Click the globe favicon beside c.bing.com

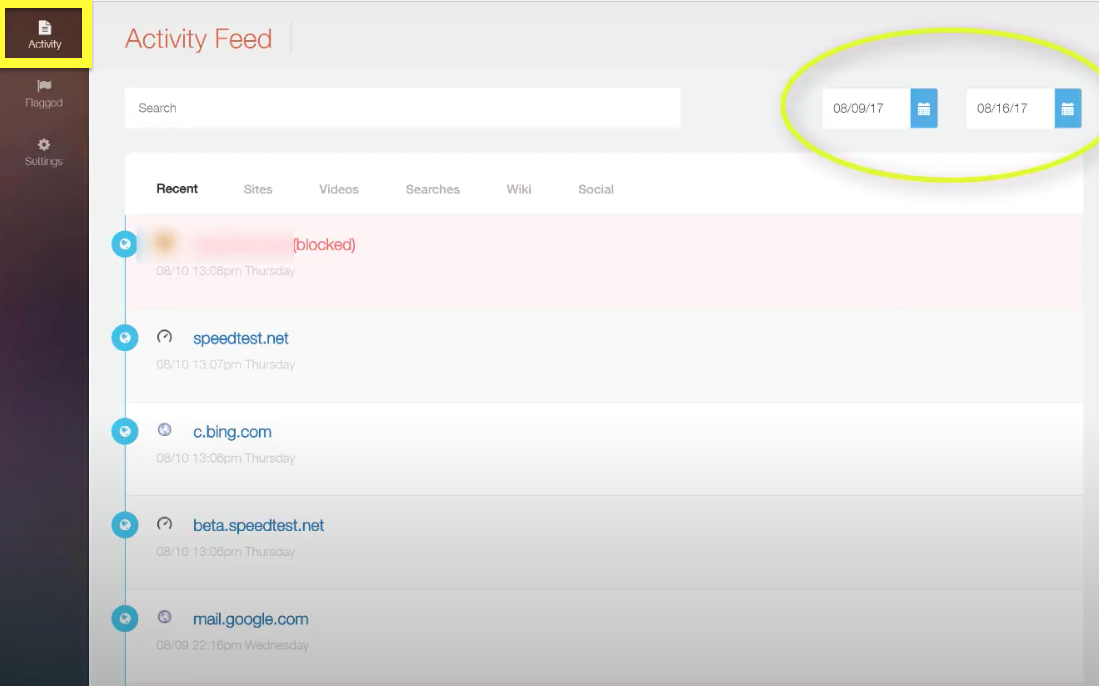point(165,430)
